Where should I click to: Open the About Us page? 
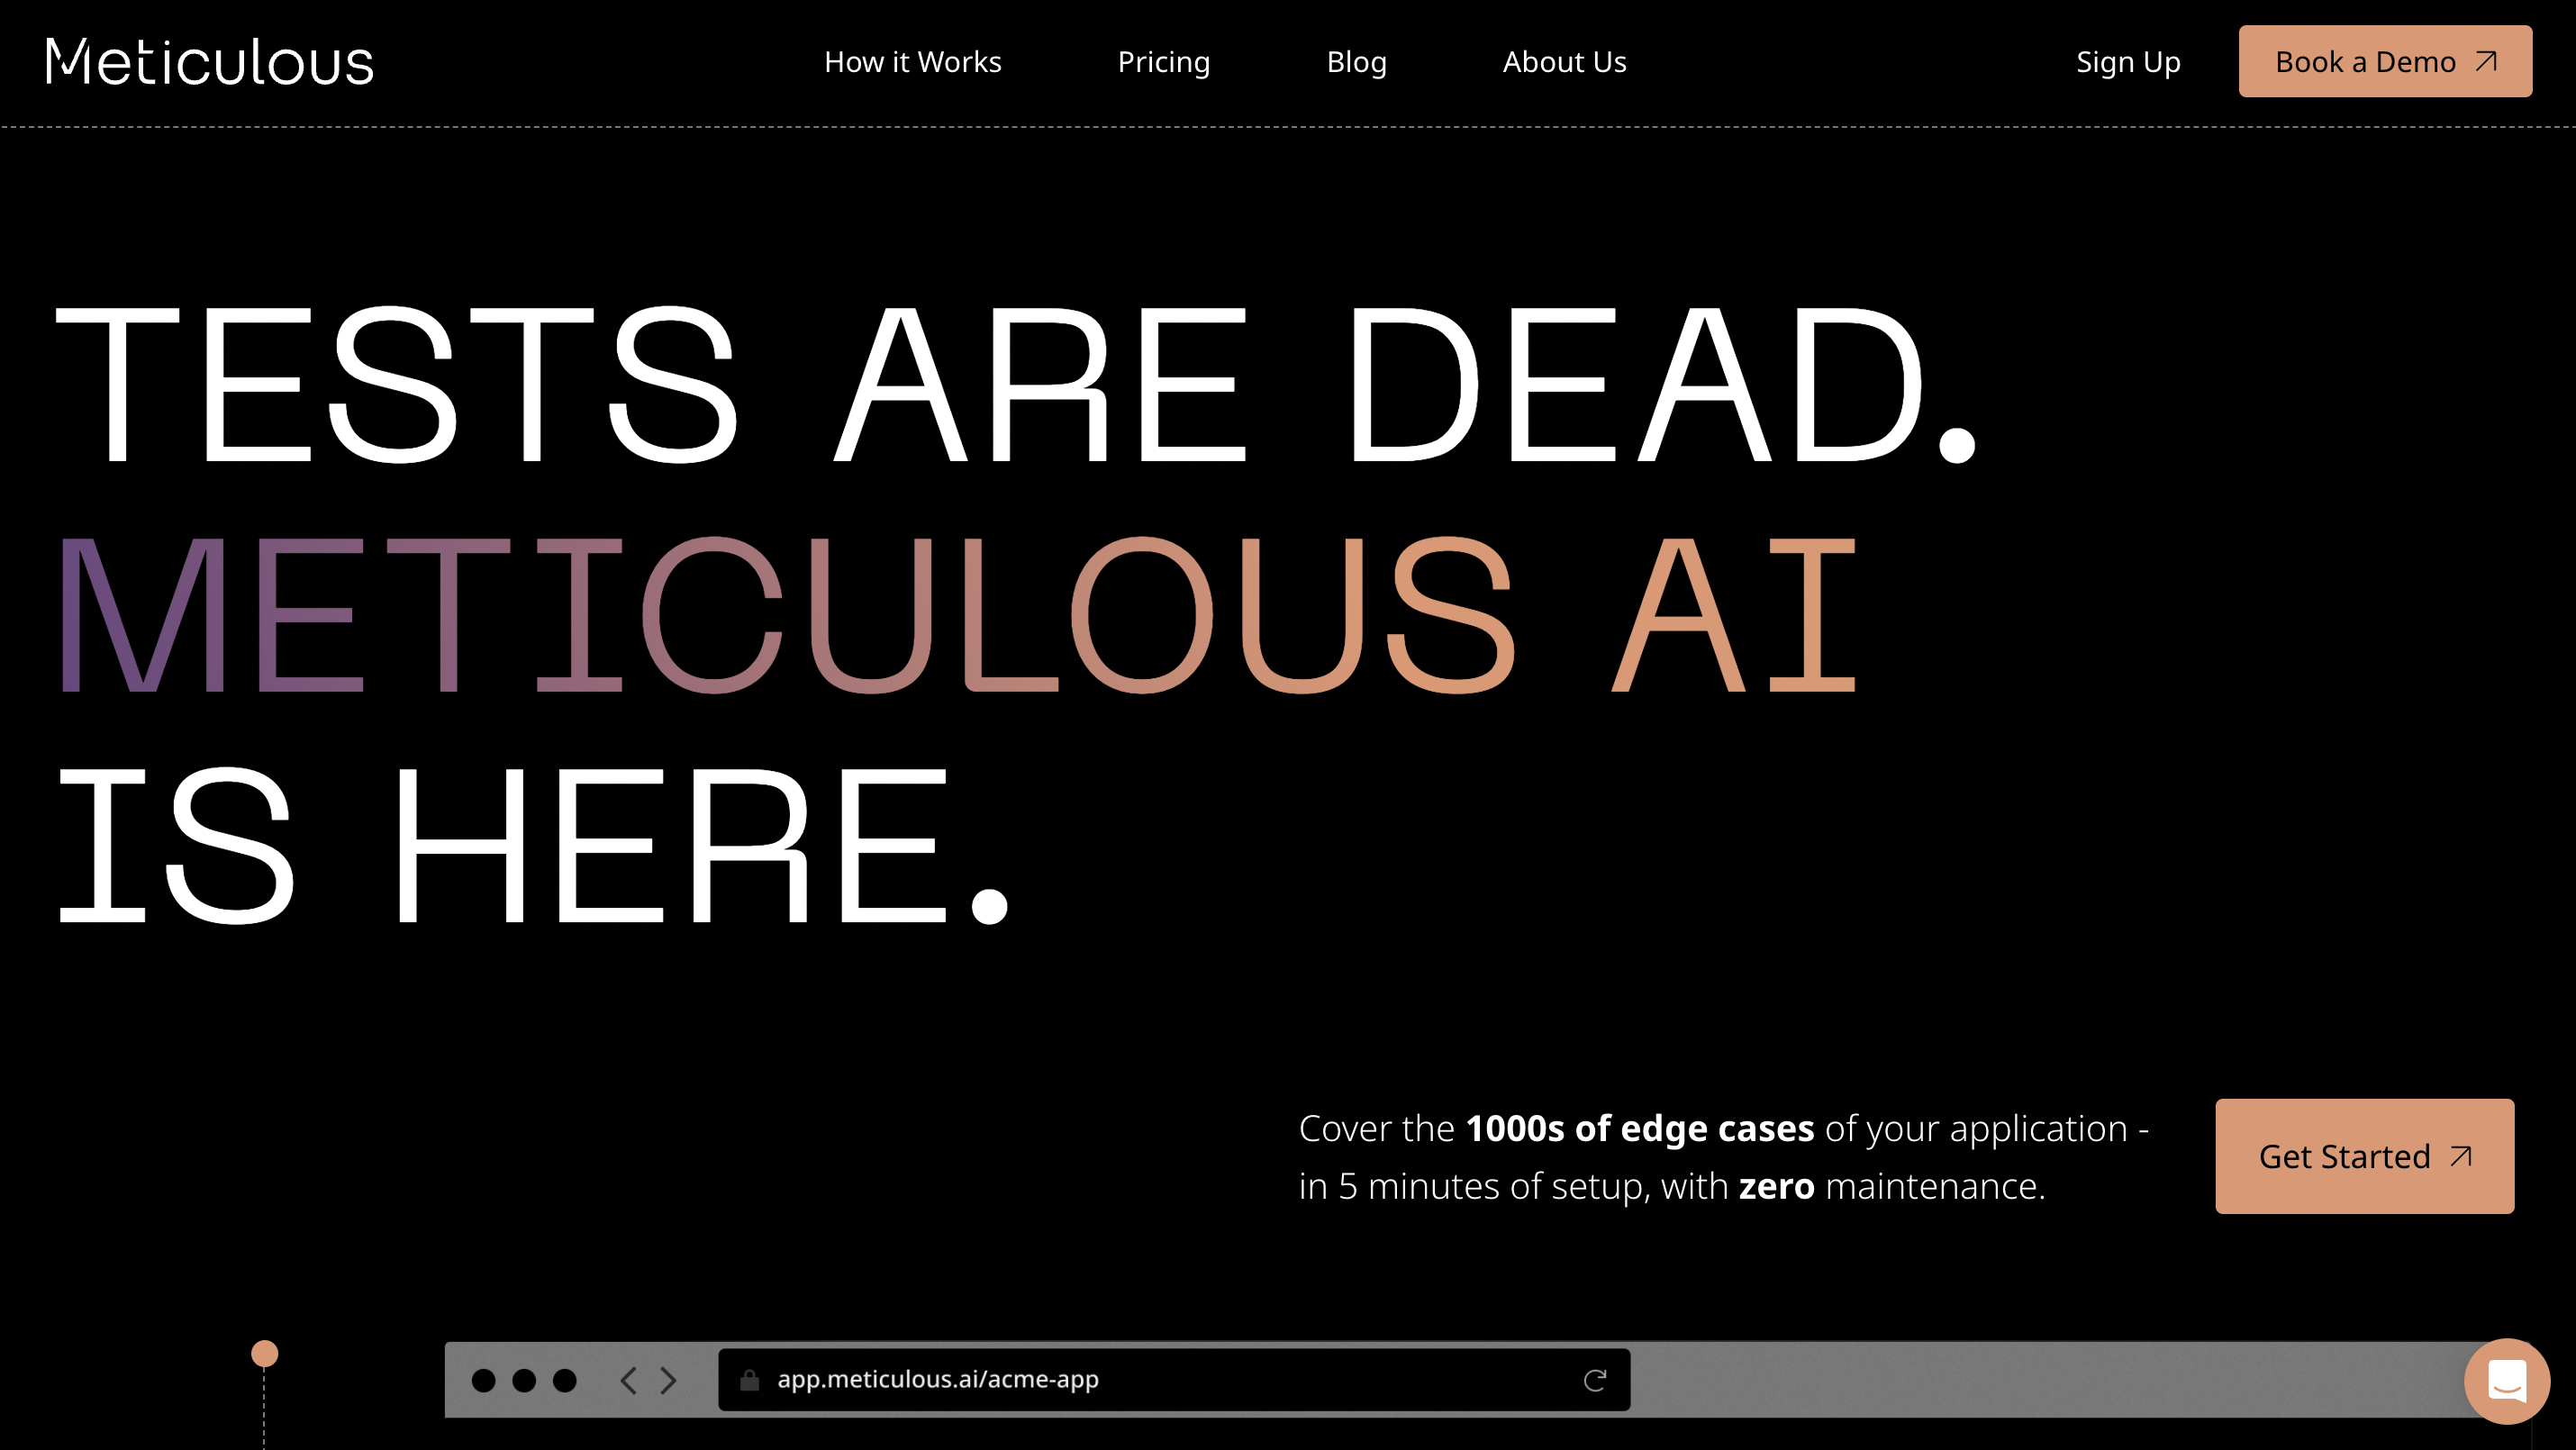(x=1564, y=61)
